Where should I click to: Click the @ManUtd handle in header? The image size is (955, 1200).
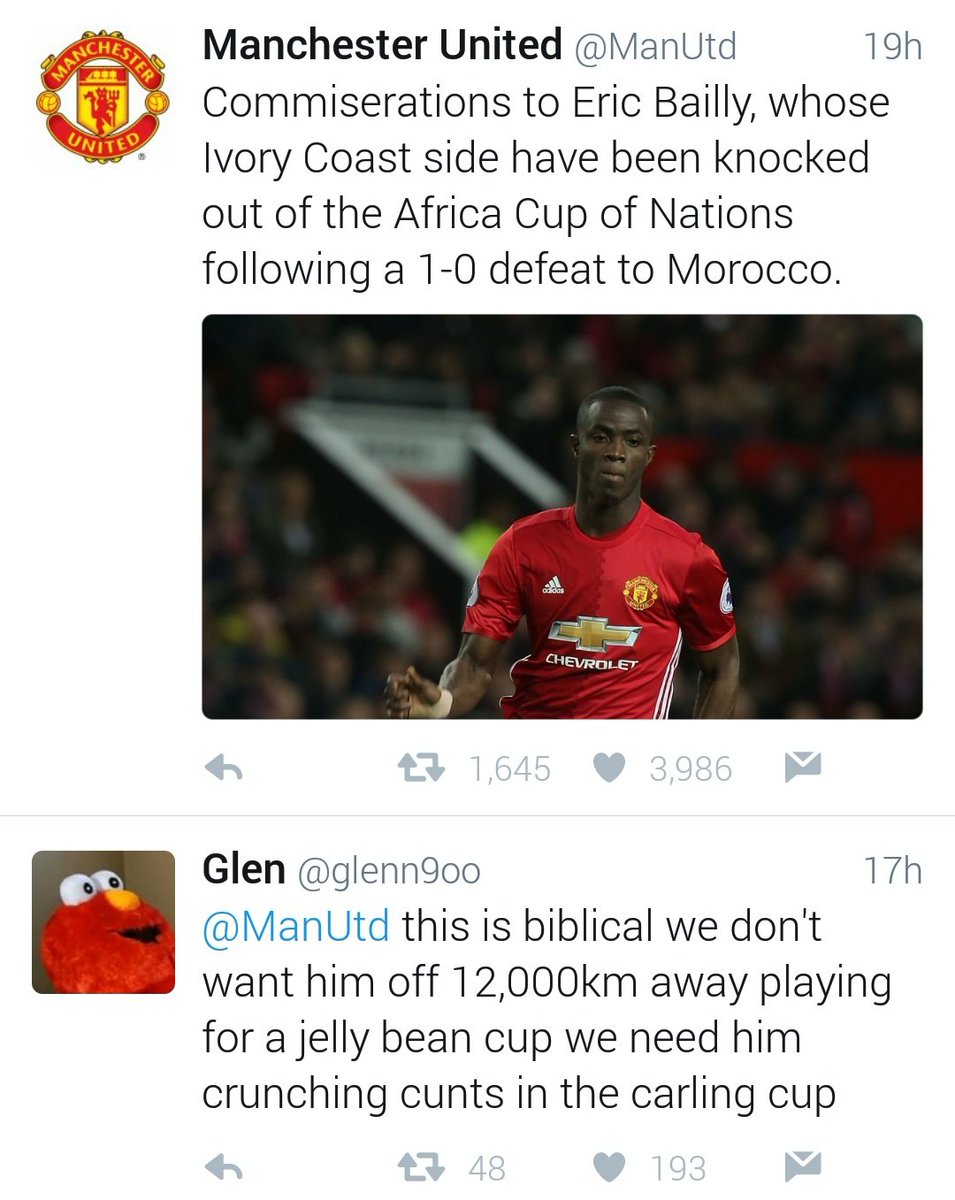[654, 46]
